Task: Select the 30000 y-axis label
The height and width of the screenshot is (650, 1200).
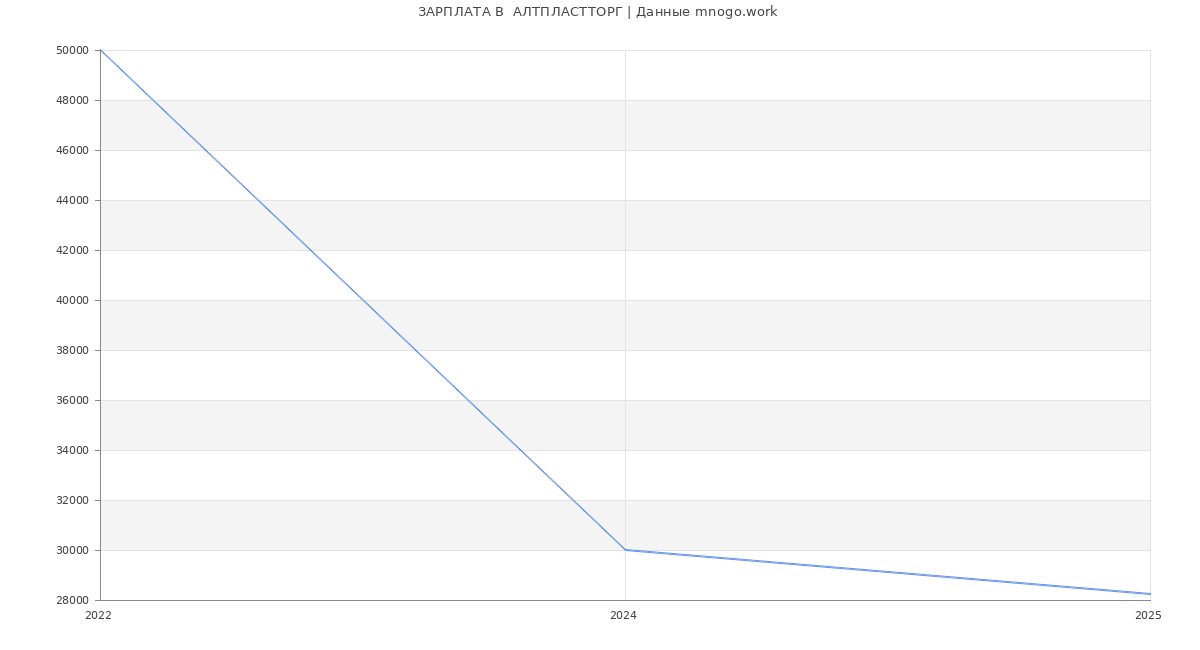Action: point(74,550)
